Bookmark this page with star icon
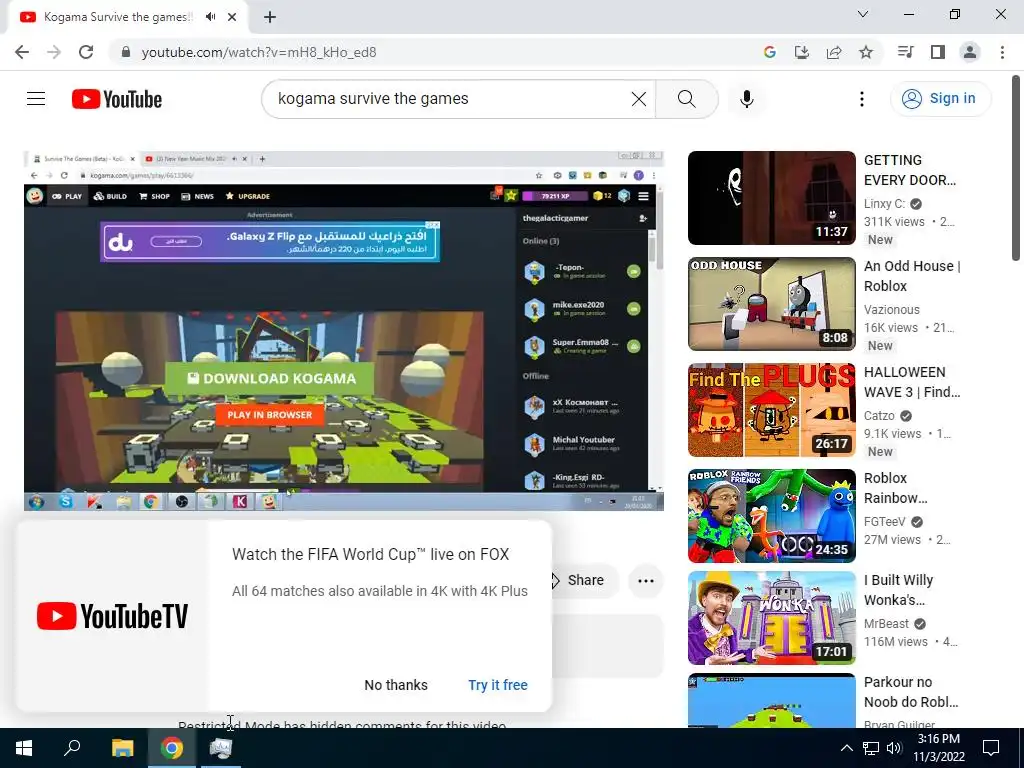Image resolution: width=1024 pixels, height=768 pixels. (x=866, y=52)
